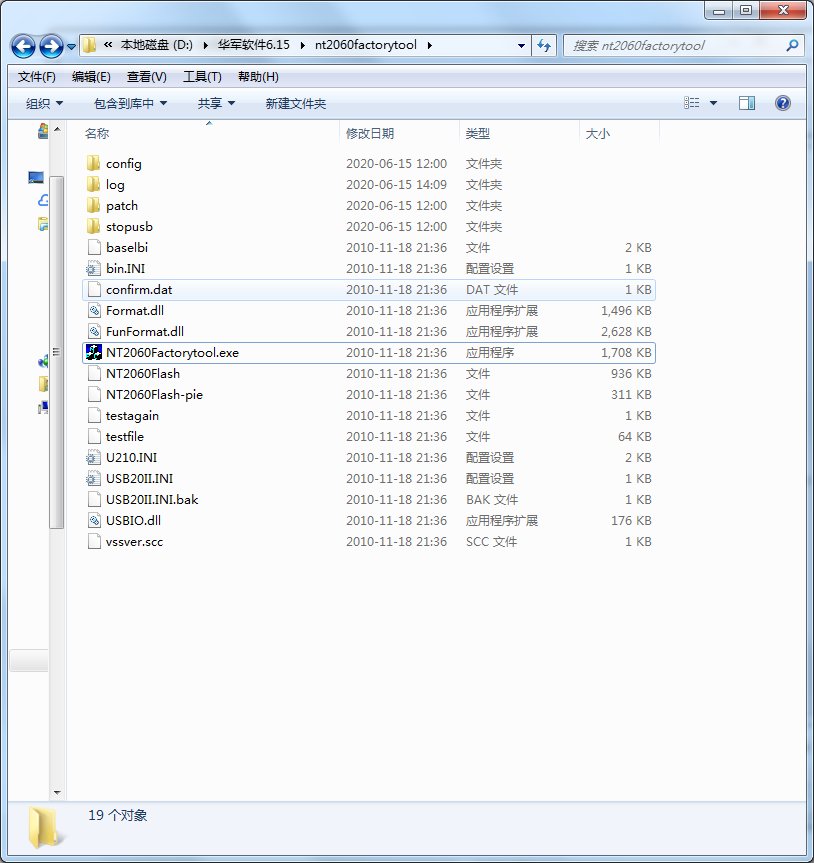The height and width of the screenshot is (863, 814).
Task: Select the testfile file icon
Action: 94,436
